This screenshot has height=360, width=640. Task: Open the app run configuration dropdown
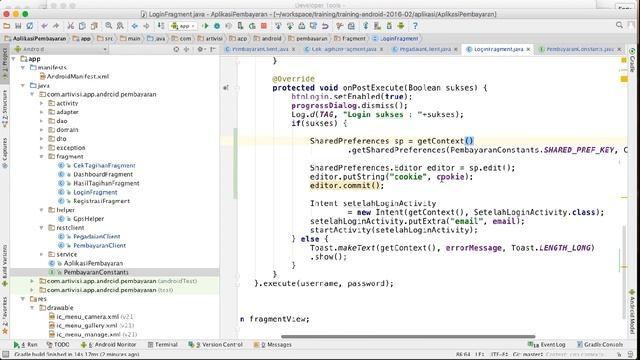point(184,26)
